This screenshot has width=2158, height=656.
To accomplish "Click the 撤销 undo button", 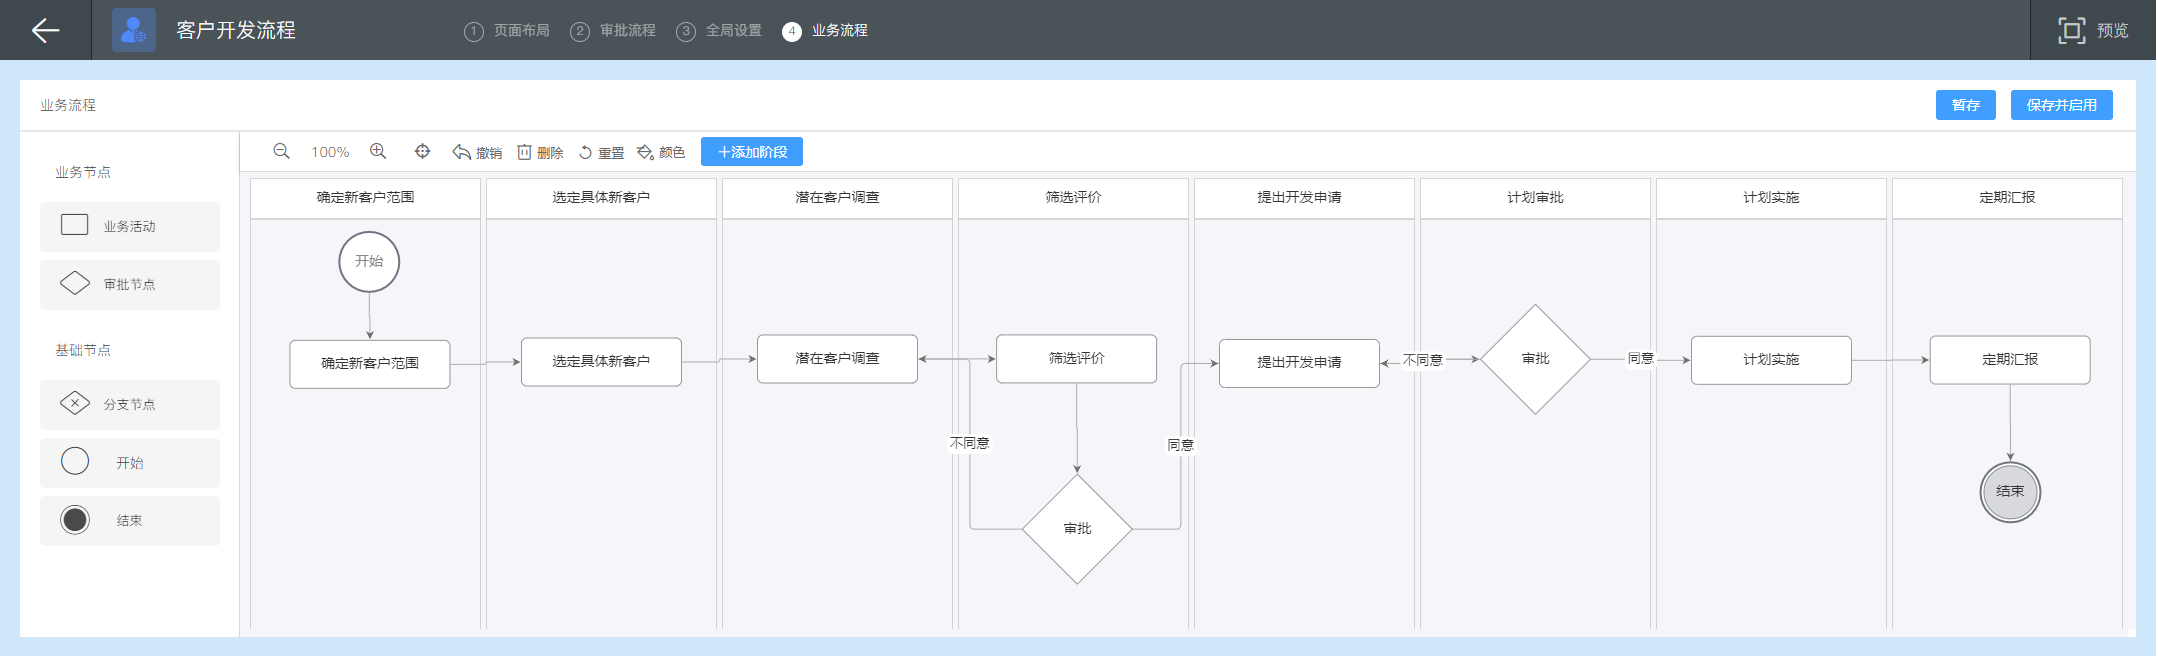I will coord(477,152).
